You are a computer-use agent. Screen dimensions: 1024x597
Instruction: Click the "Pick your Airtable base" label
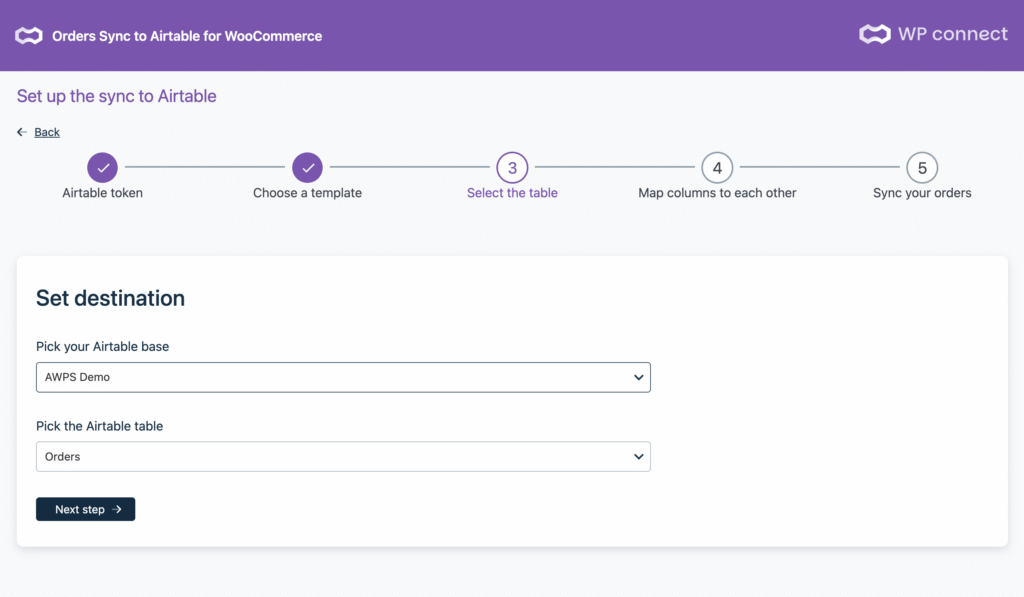[x=102, y=347]
